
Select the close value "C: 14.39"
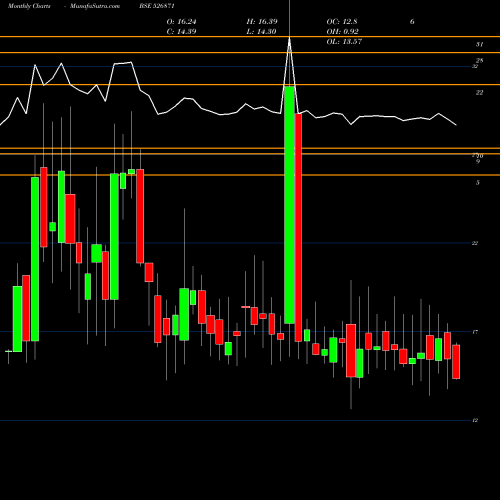[x=181, y=32]
